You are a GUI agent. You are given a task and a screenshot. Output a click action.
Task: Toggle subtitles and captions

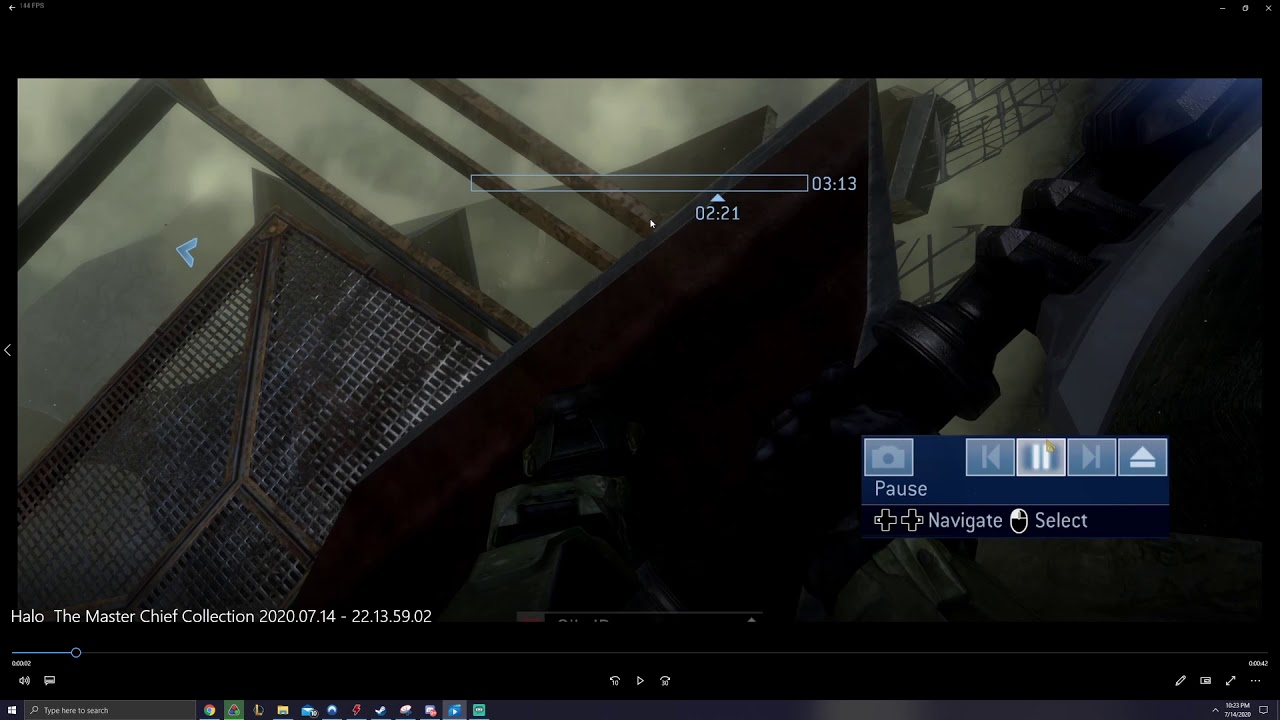(x=49, y=681)
